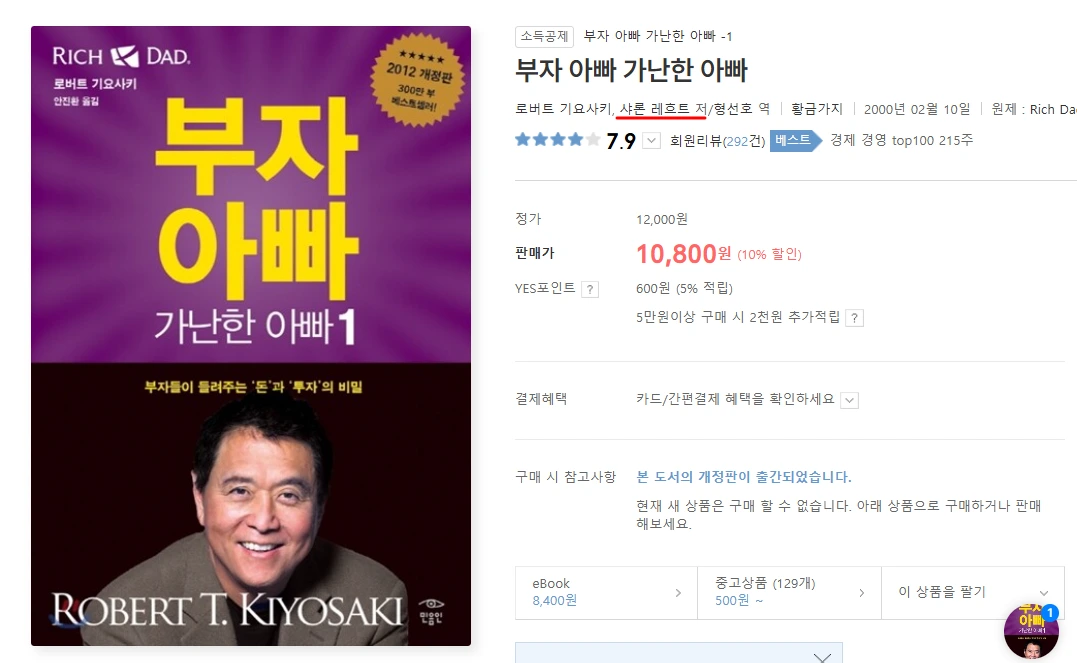Image resolution: width=1077 pixels, height=663 pixels.
Task: Click the book cover thumbnail image
Action: click(x=251, y=336)
